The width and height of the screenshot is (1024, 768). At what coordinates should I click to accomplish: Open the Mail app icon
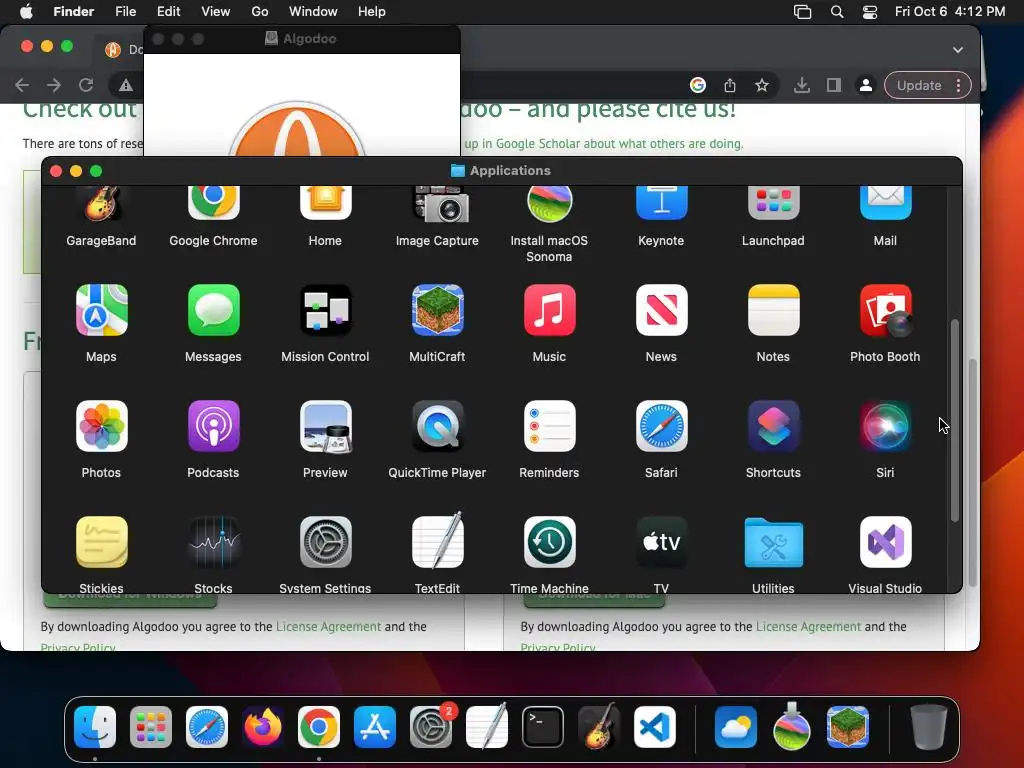886,204
